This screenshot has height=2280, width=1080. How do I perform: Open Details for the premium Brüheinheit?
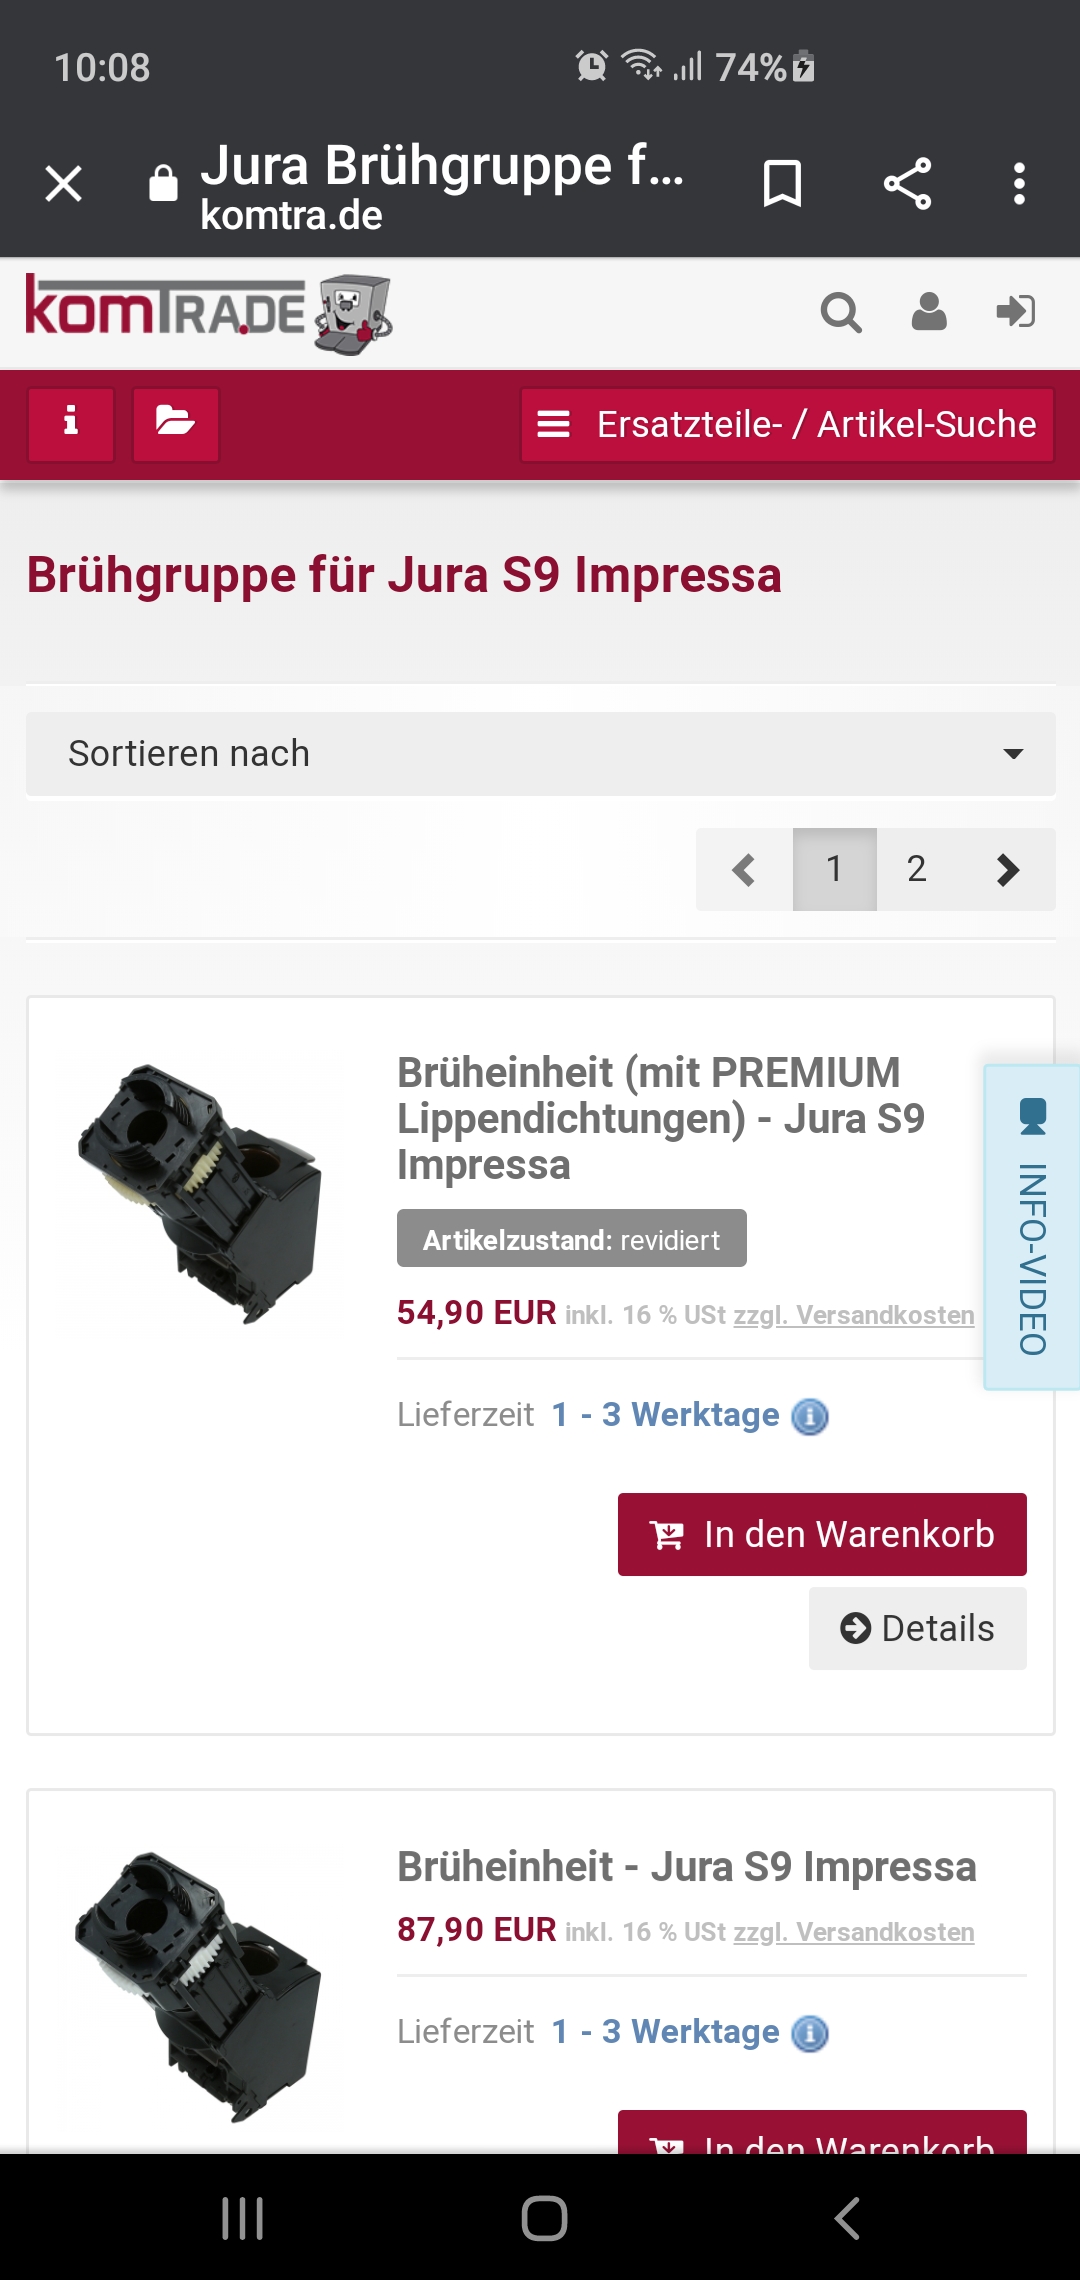917,1628
